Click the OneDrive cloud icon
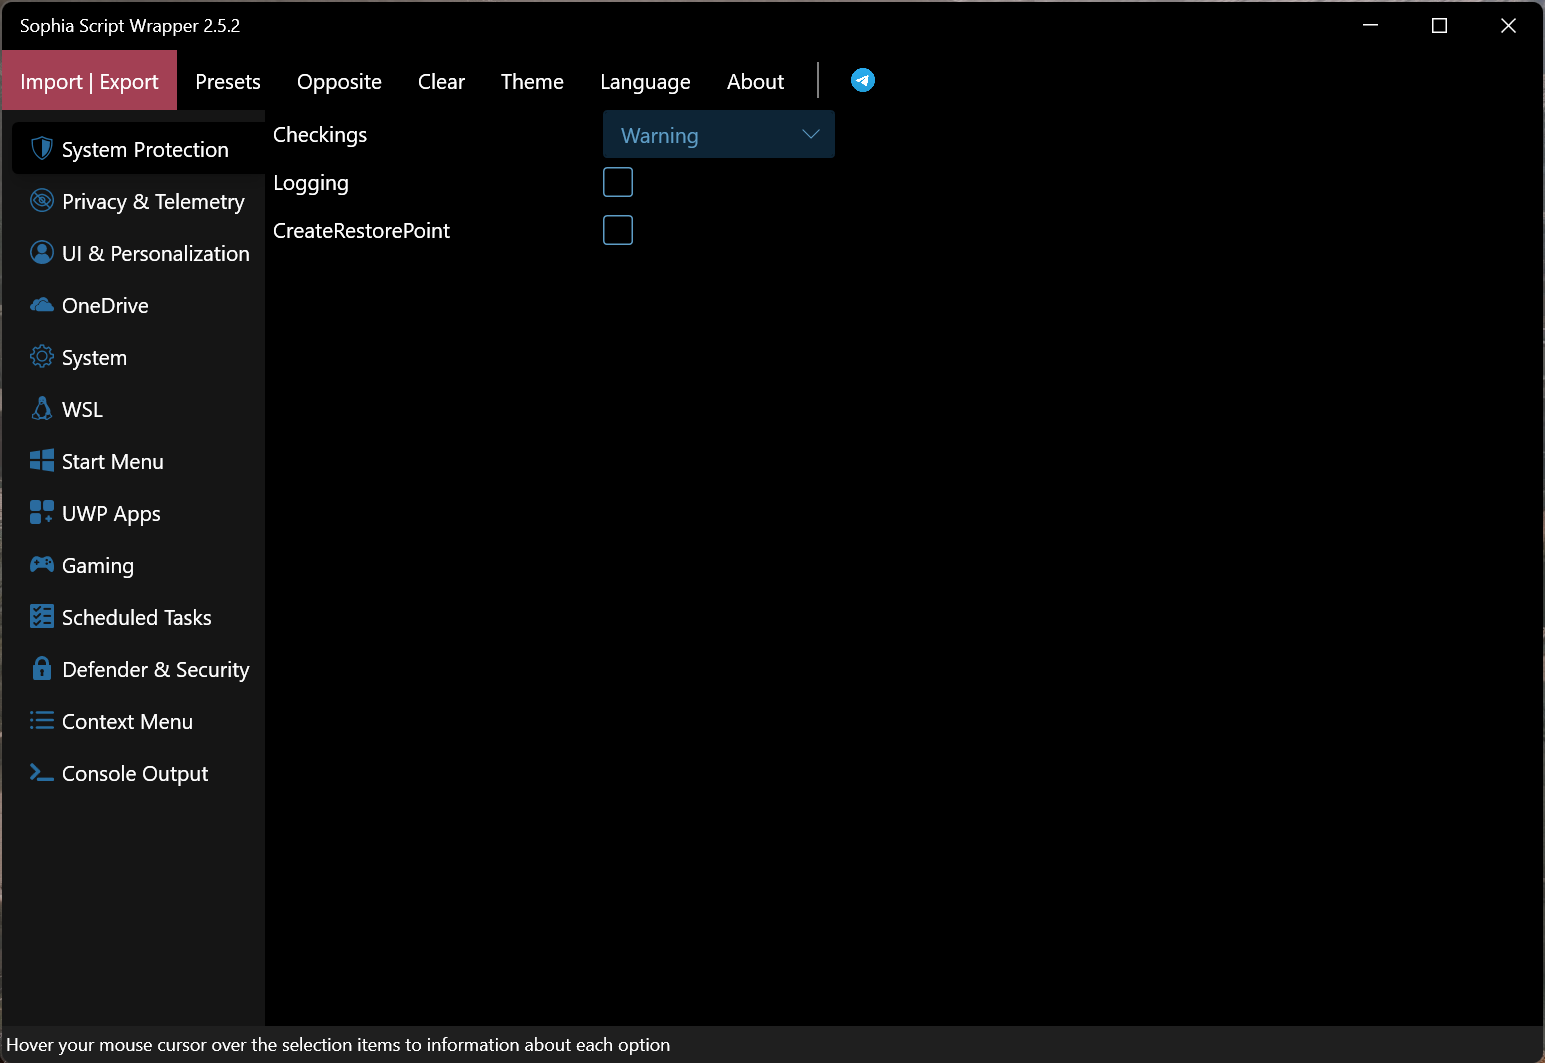This screenshot has height=1063, width=1545. pos(41,305)
